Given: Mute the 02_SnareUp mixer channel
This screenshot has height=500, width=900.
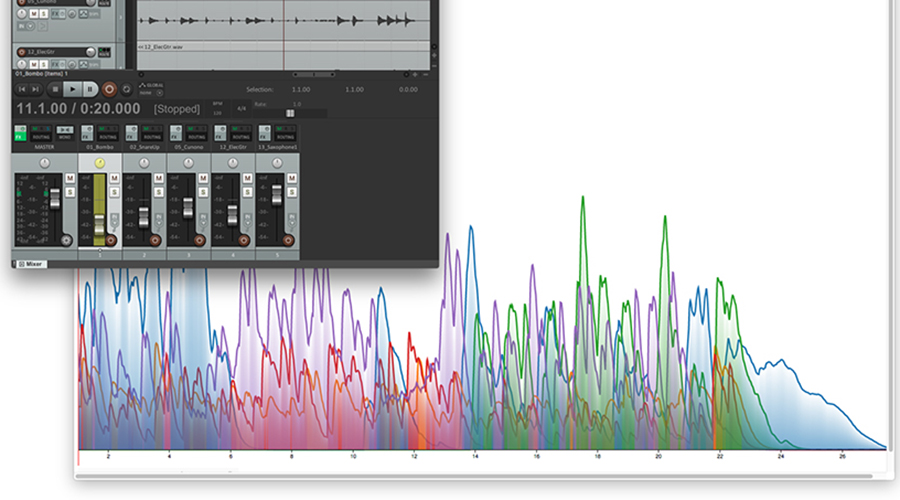Looking at the screenshot, I should pyautogui.click(x=158, y=179).
